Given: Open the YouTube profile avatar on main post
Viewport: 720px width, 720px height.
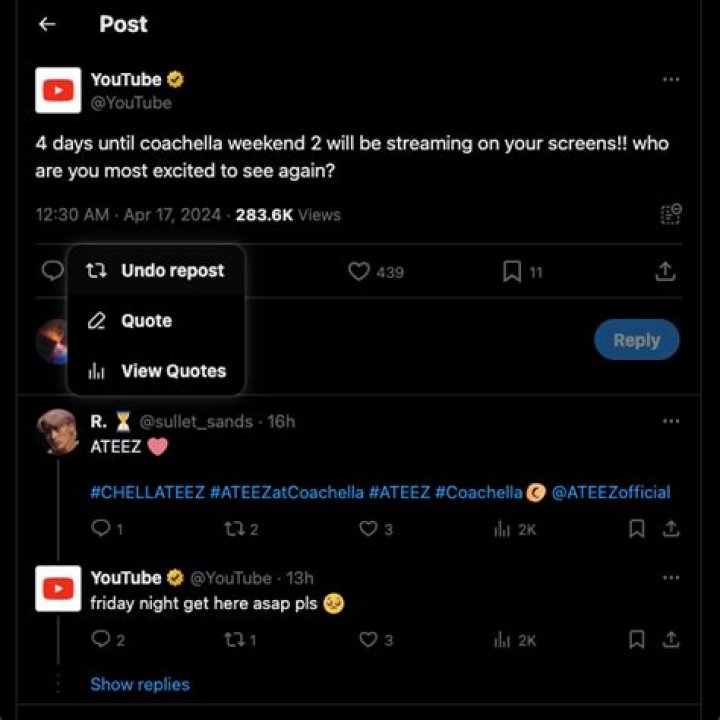Looking at the screenshot, I should coord(58,90).
